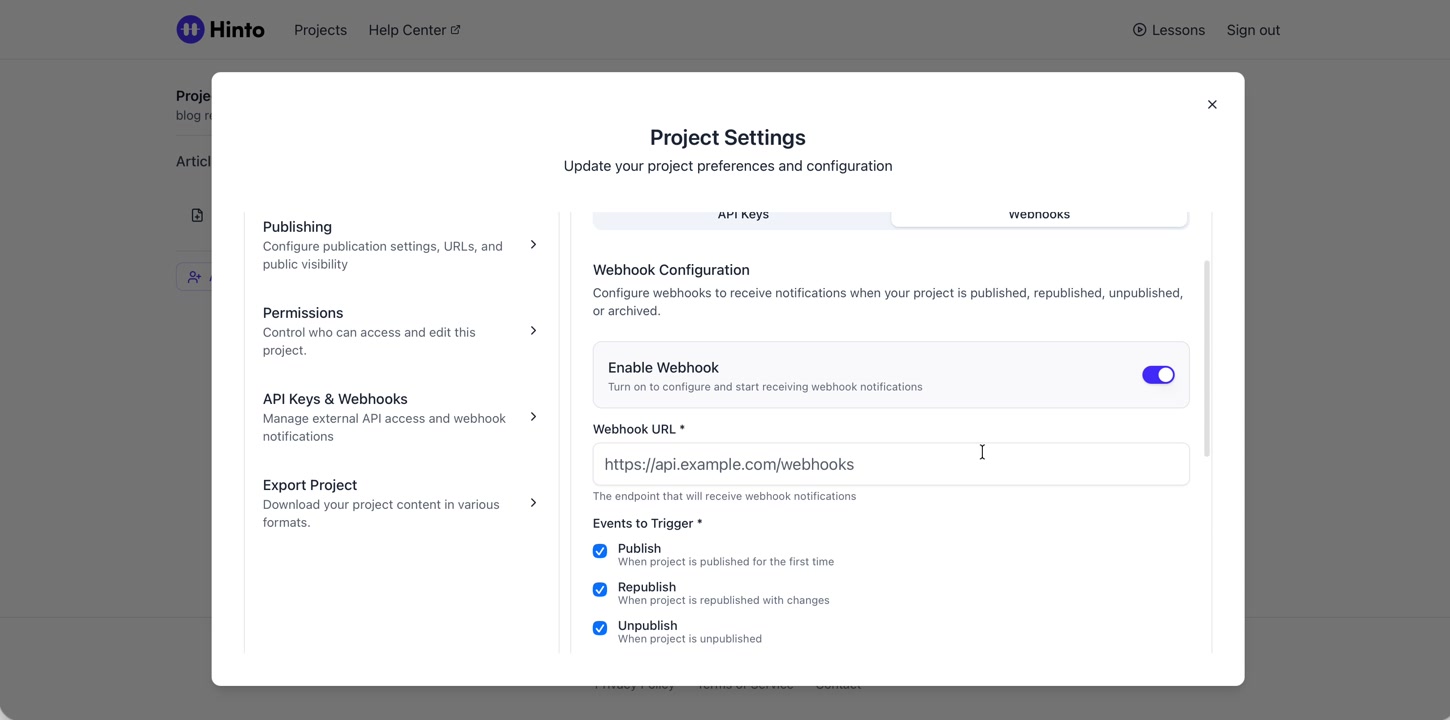Click the Sign out link
The height and width of the screenshot is (720, 1450).
tap(1253, 30)
